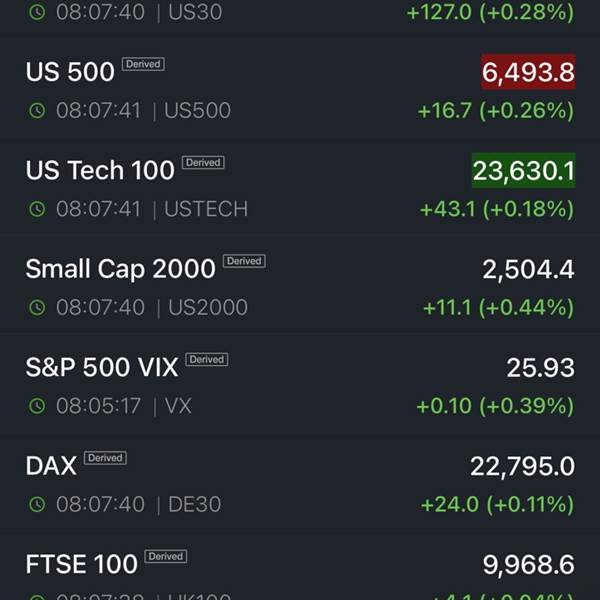Click the Derived badge beside DAX

pyautogui.click(x=105, y=458)
